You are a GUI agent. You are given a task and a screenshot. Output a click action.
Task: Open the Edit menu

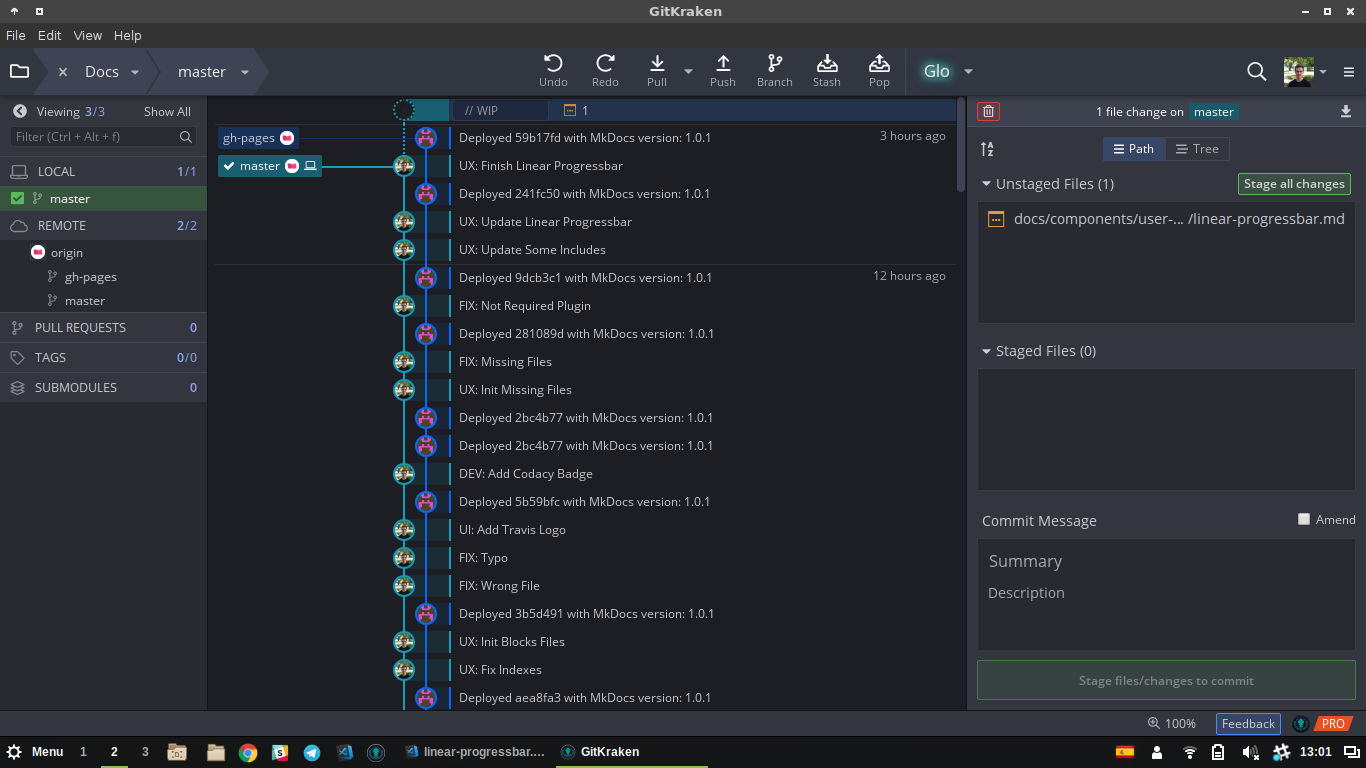coord(49,35)
